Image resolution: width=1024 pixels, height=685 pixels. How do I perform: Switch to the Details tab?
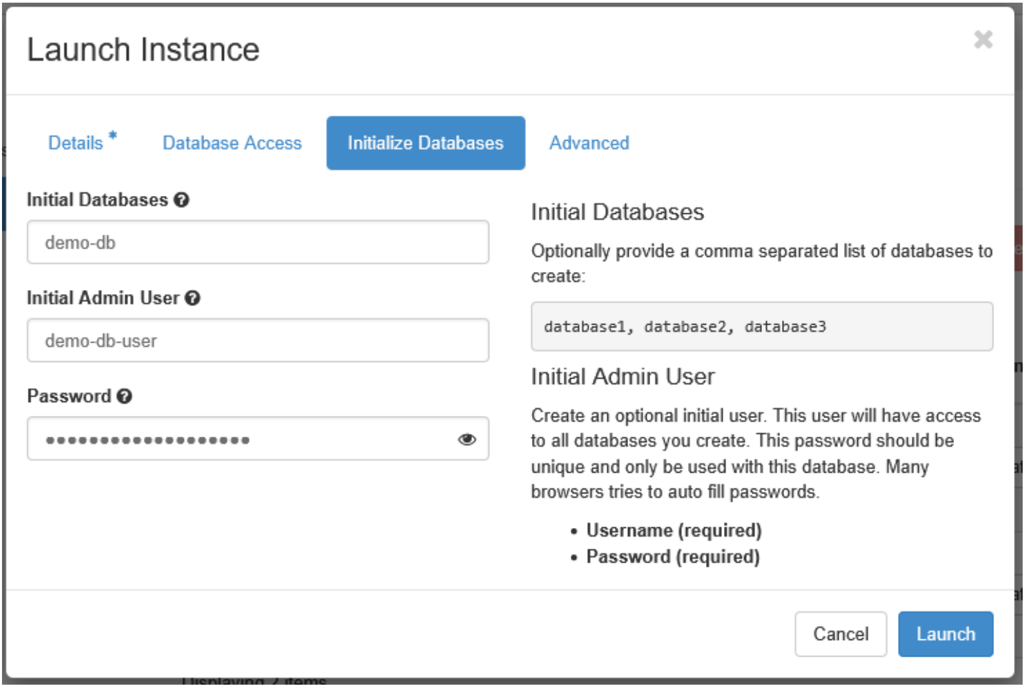(x=76, y=143)
